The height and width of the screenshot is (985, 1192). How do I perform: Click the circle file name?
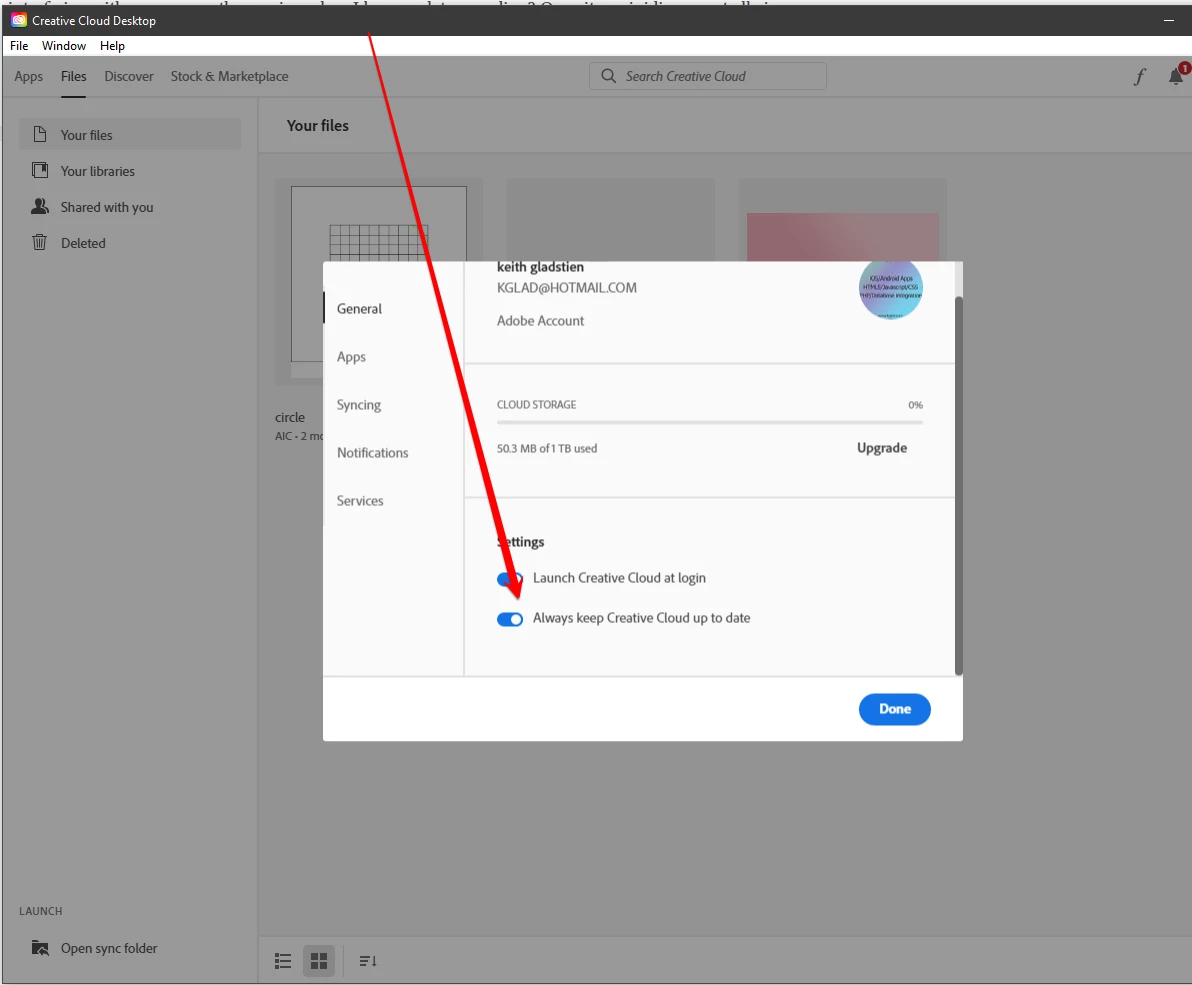click(x=290, y=417)
